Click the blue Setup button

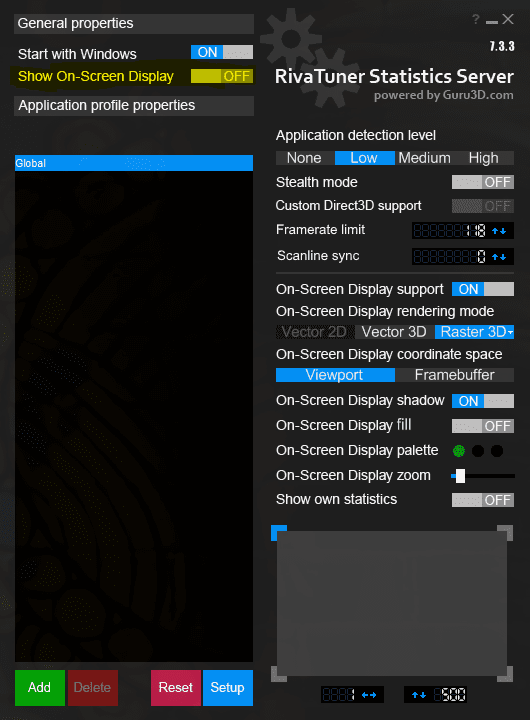228,687
